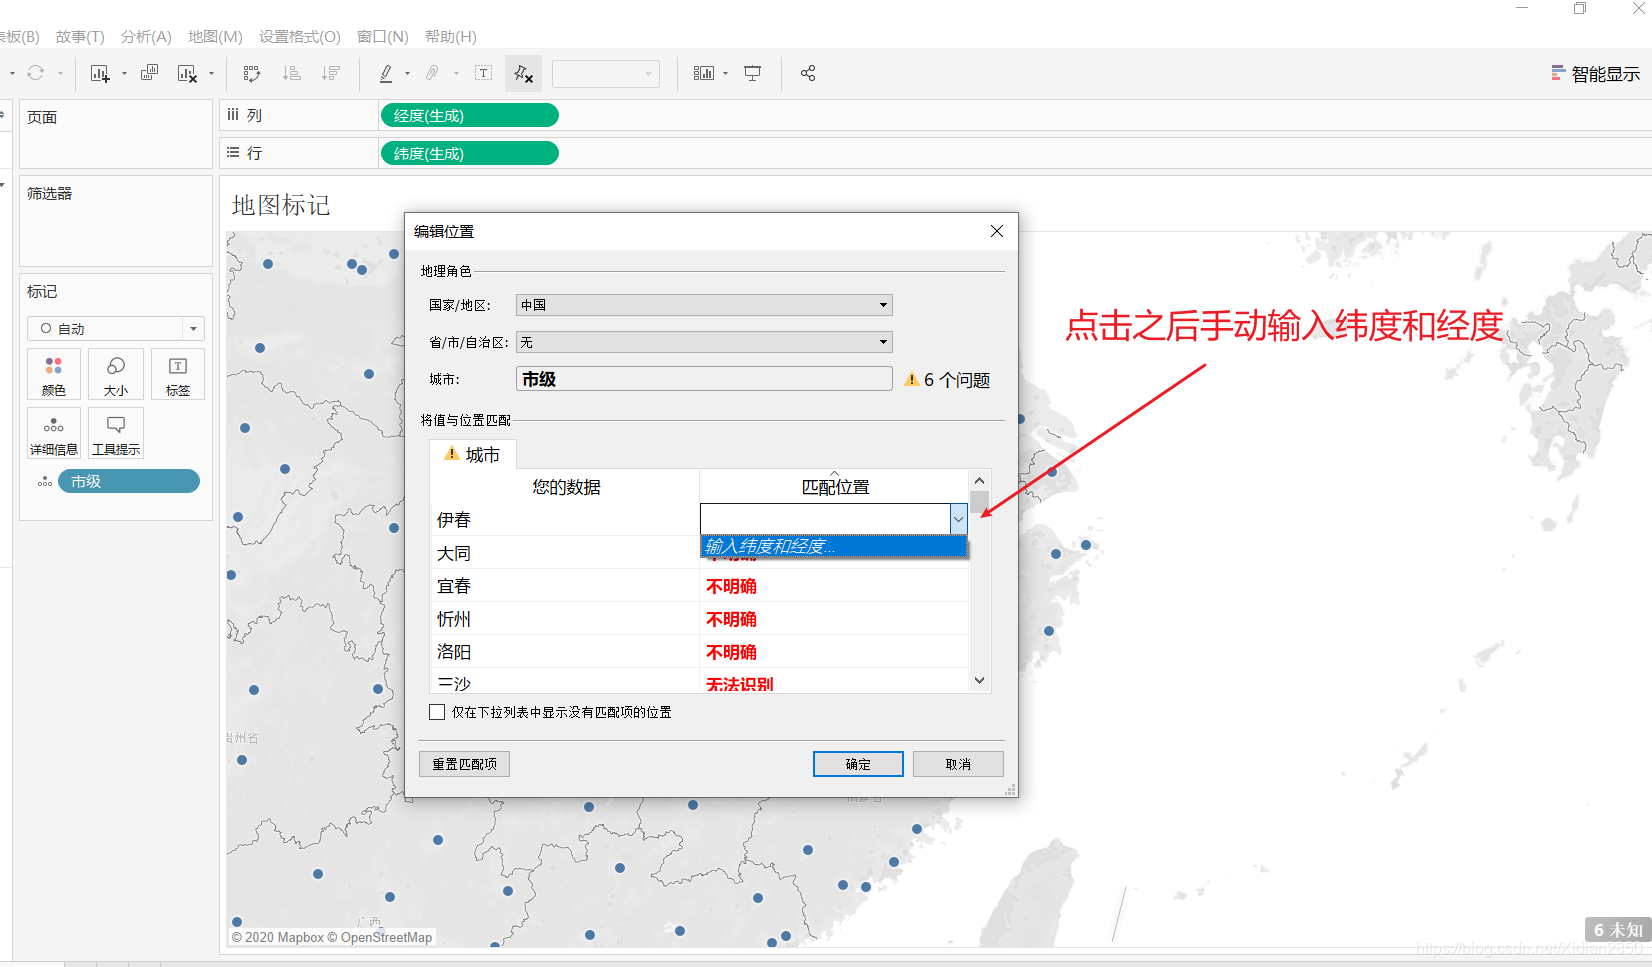
Task: Open the 设置格式(O) menu
Action: [300, 37]
